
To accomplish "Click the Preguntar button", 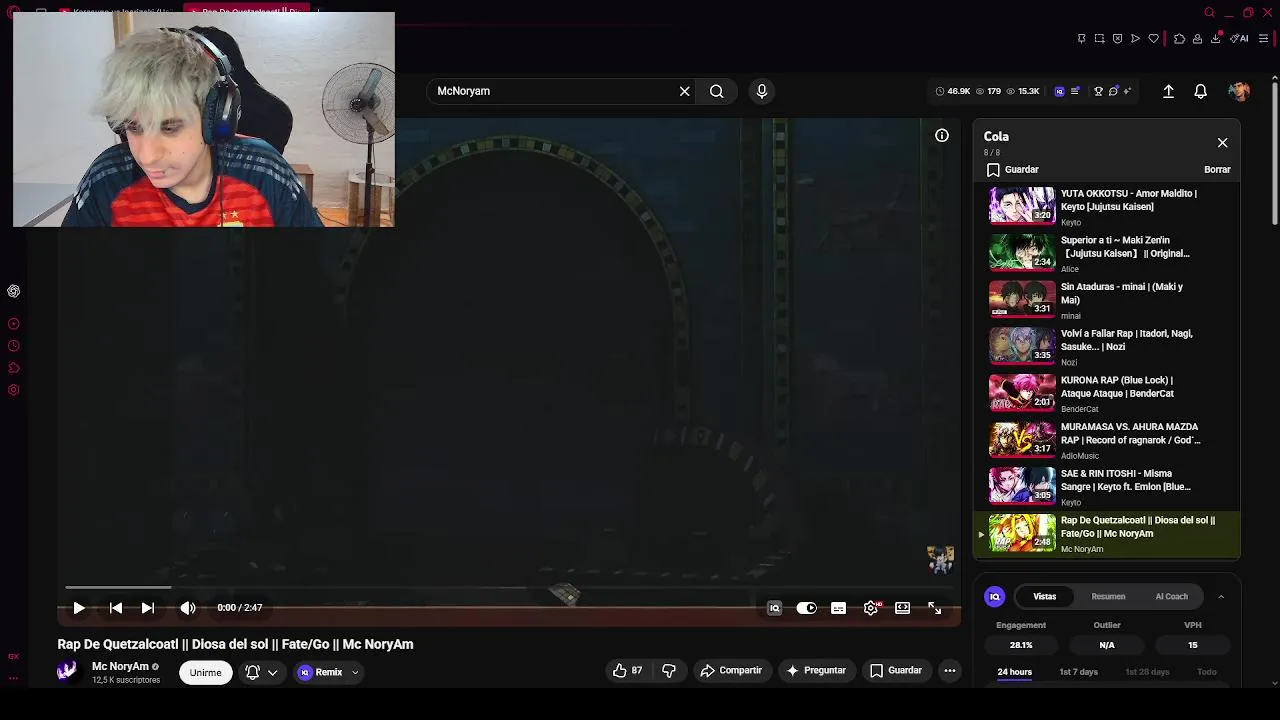I will pos(816,671).
